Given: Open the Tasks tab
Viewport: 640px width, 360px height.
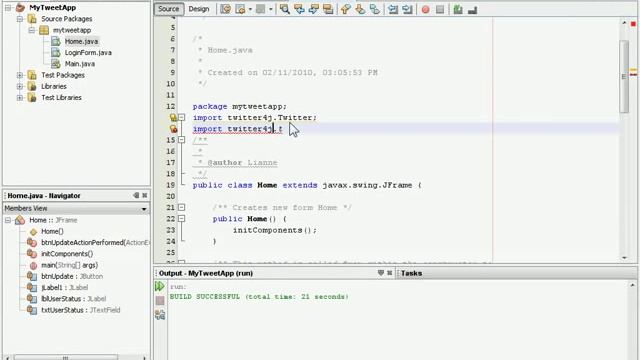Looking at the screenshot, I should pyautogui.click(x=411, y=273).
